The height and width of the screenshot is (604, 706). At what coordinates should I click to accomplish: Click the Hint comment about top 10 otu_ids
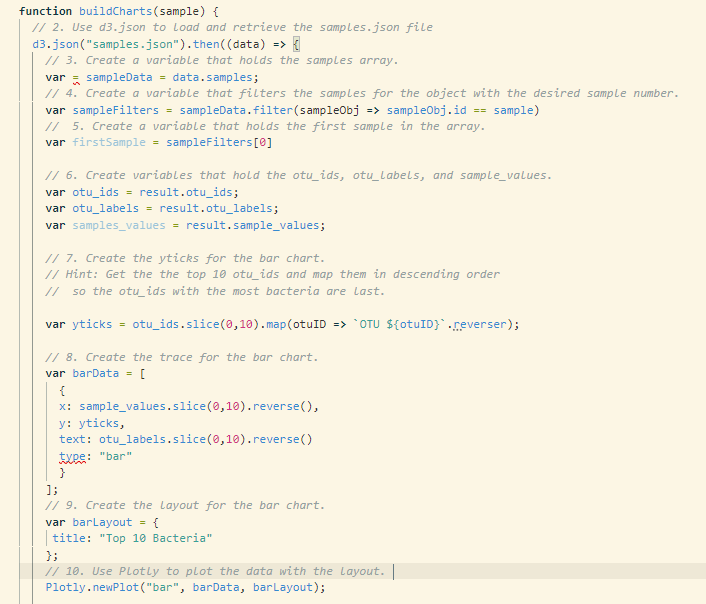(x=272, y=274)
